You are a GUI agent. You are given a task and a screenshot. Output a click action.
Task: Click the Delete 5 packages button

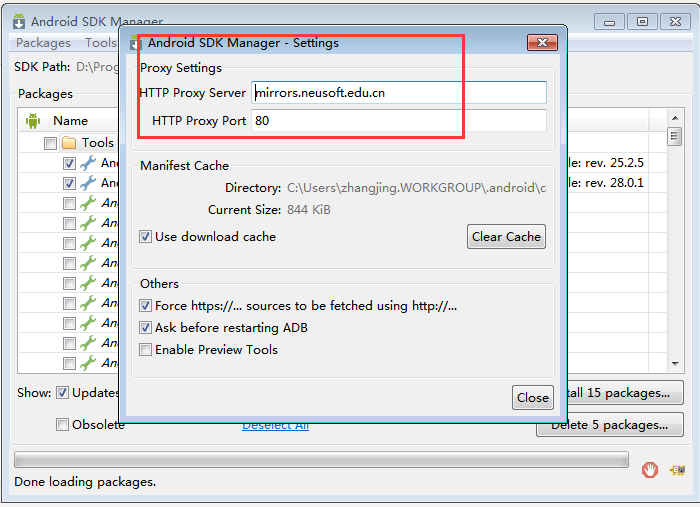[610, 425]
